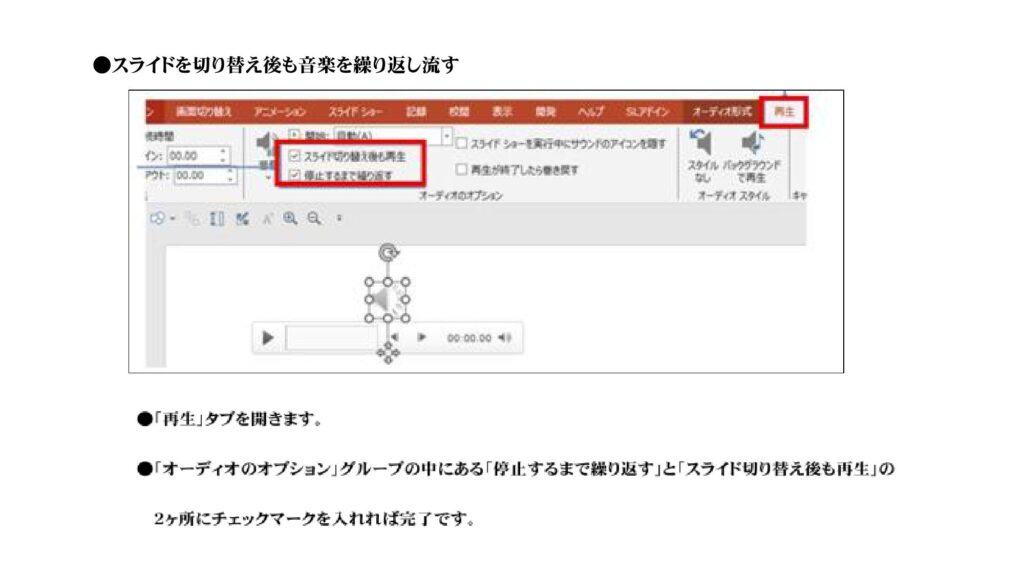Viewport: 1024px width, 576px height.
Task: Select the speaker audio icon on the slide
Action: [385, 300]
